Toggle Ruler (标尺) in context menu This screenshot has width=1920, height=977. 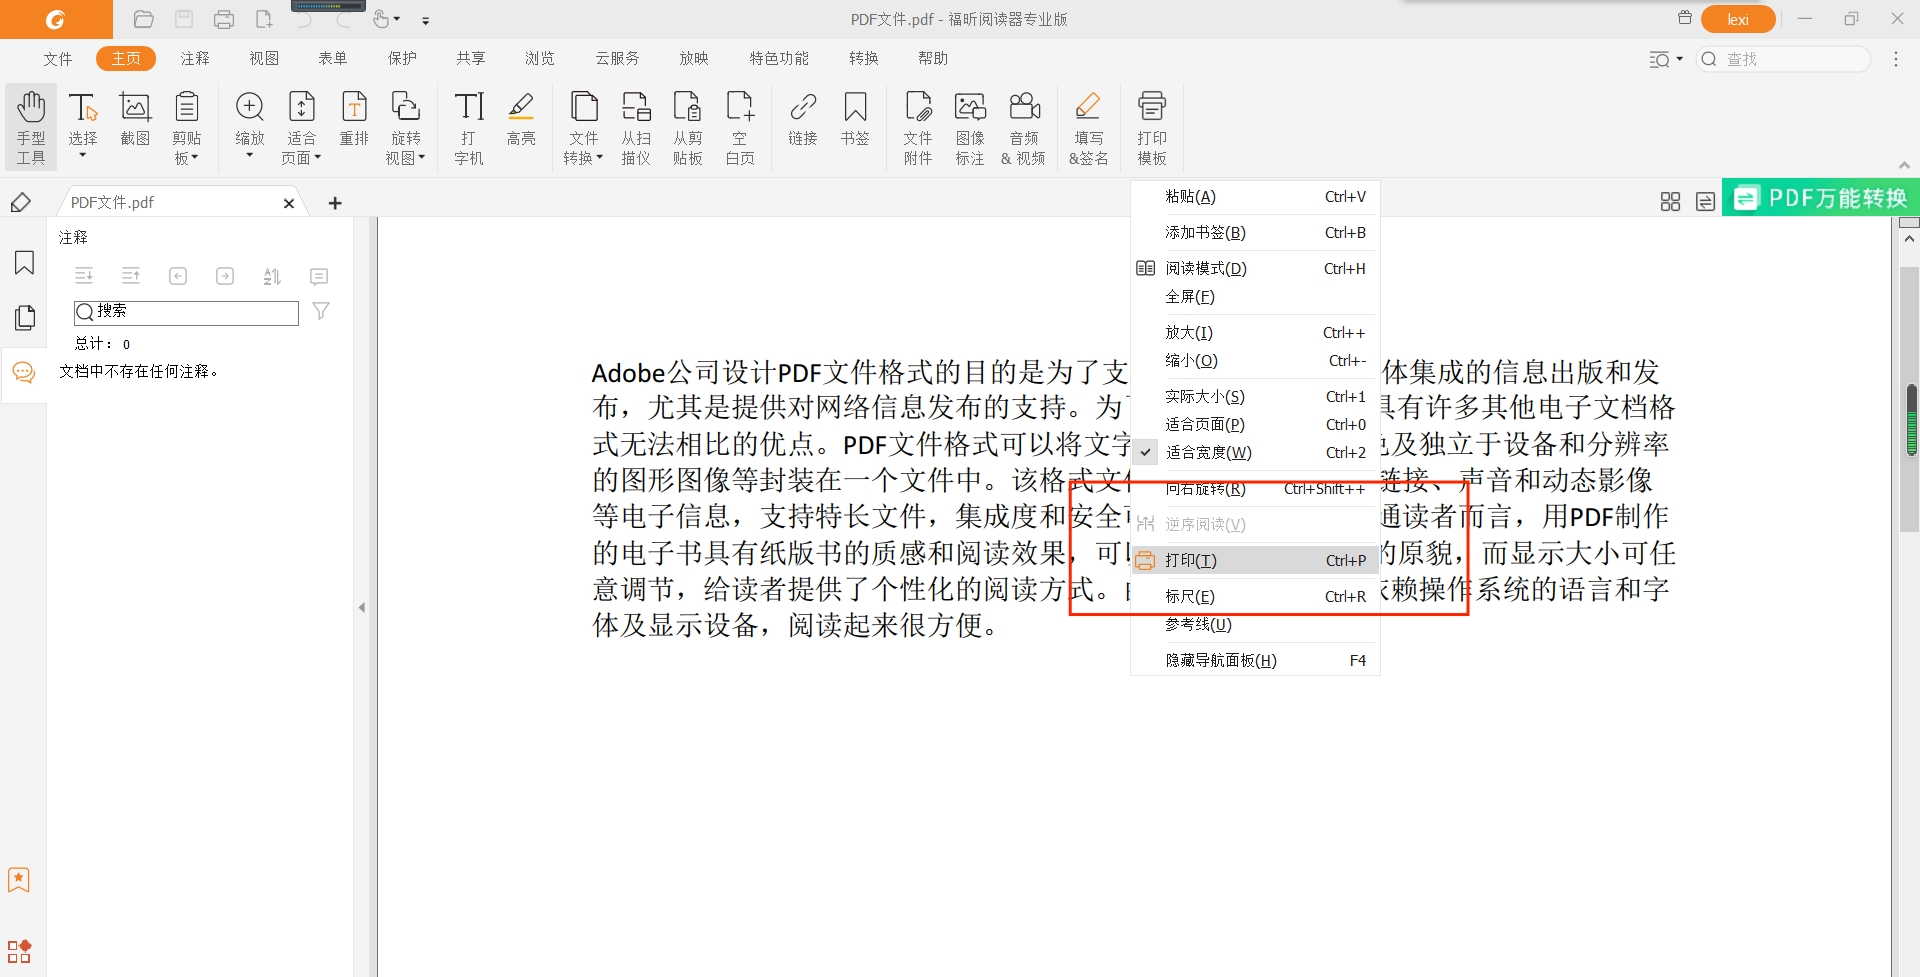[1189, 597]
